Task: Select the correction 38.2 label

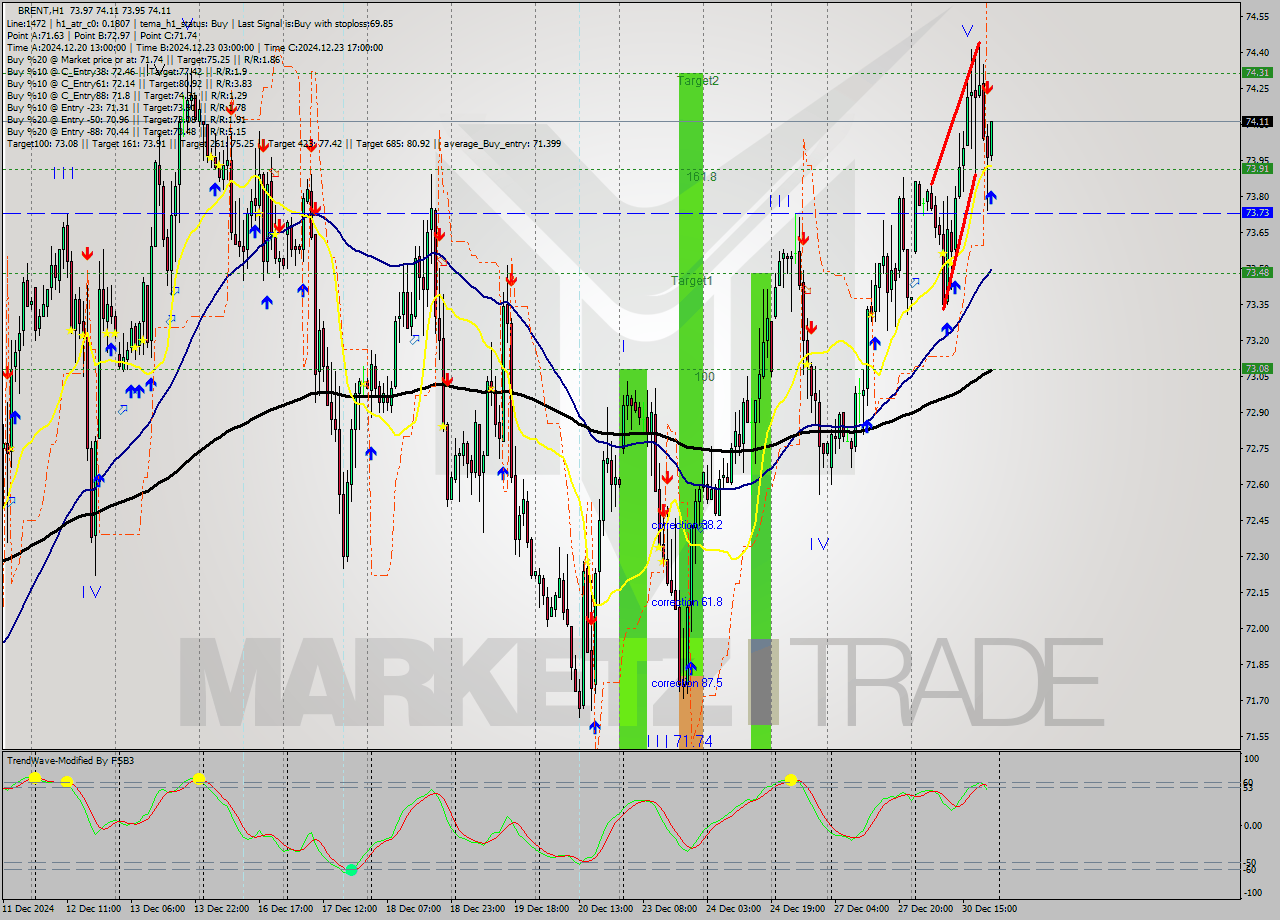Action: pos(686,525)
